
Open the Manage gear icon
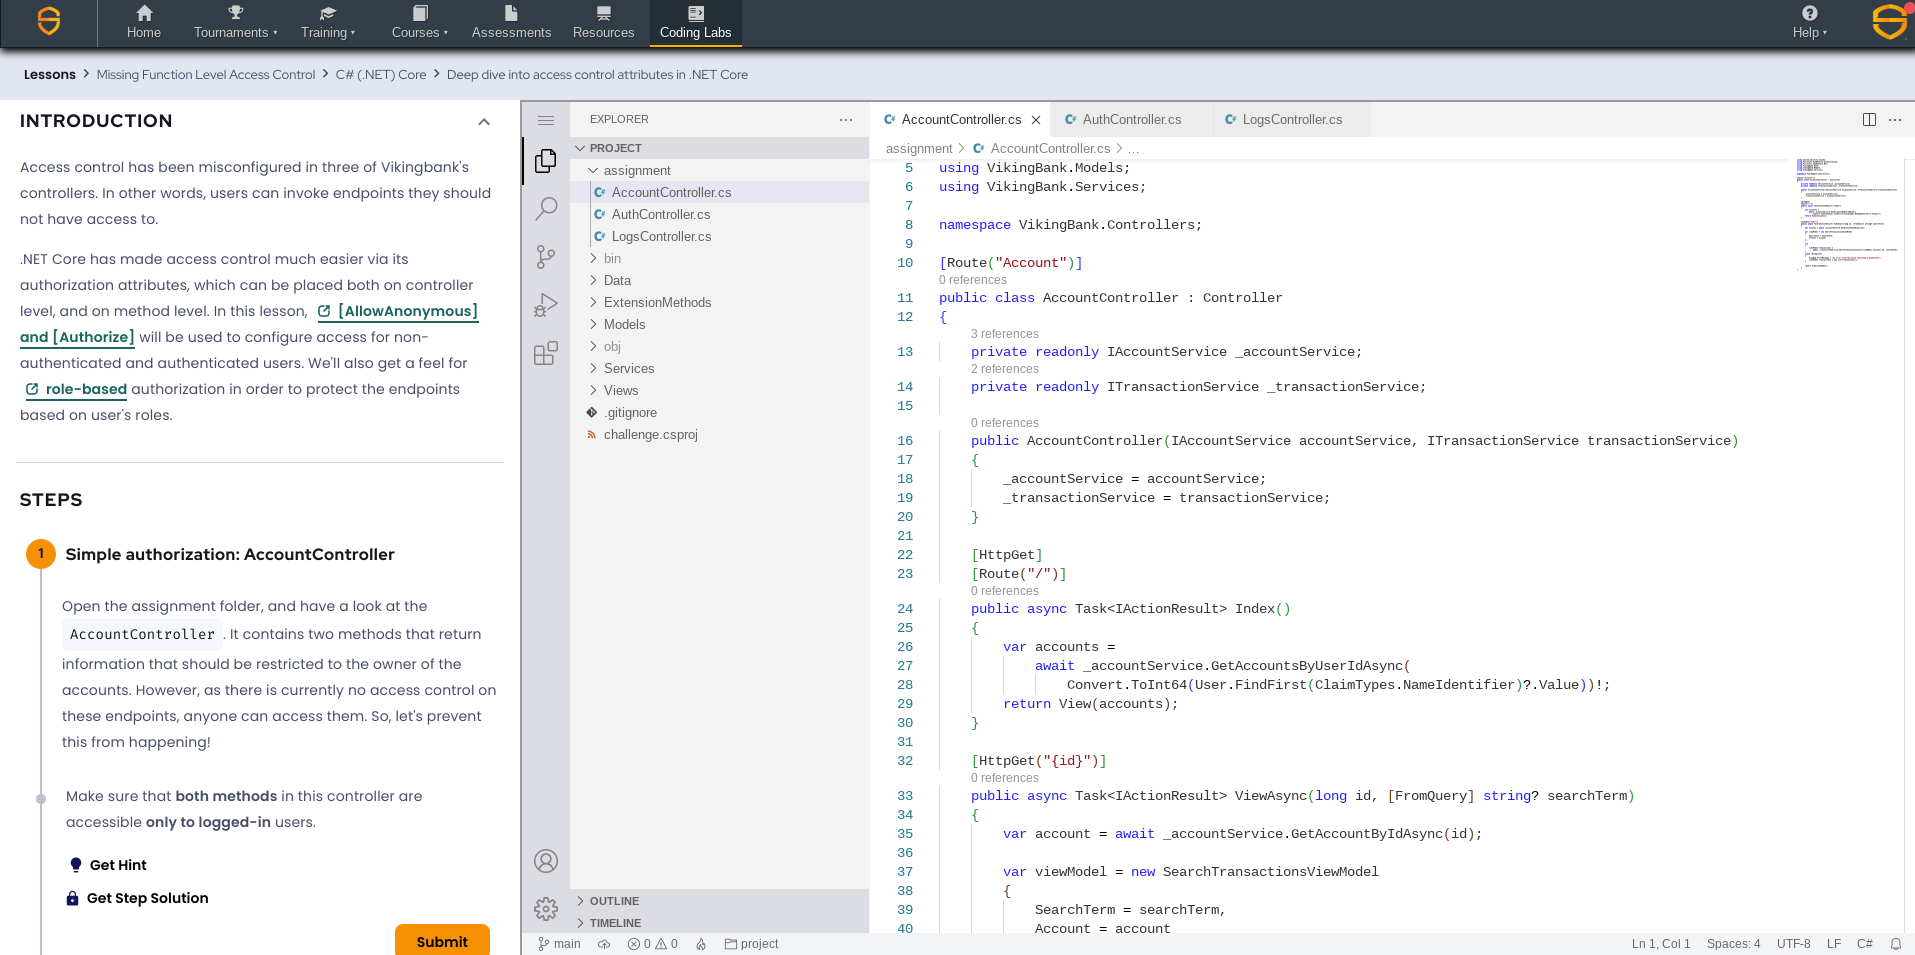click(x=546, y=908)
